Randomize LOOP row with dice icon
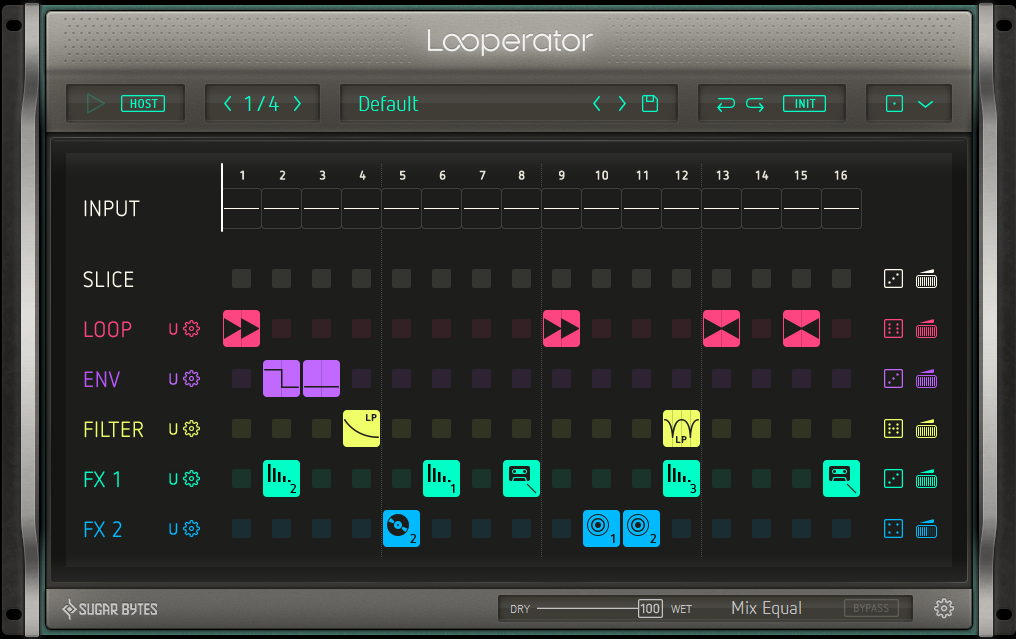Image resolution: width=1016 pixels, height=639 pixels. (894, 329)
